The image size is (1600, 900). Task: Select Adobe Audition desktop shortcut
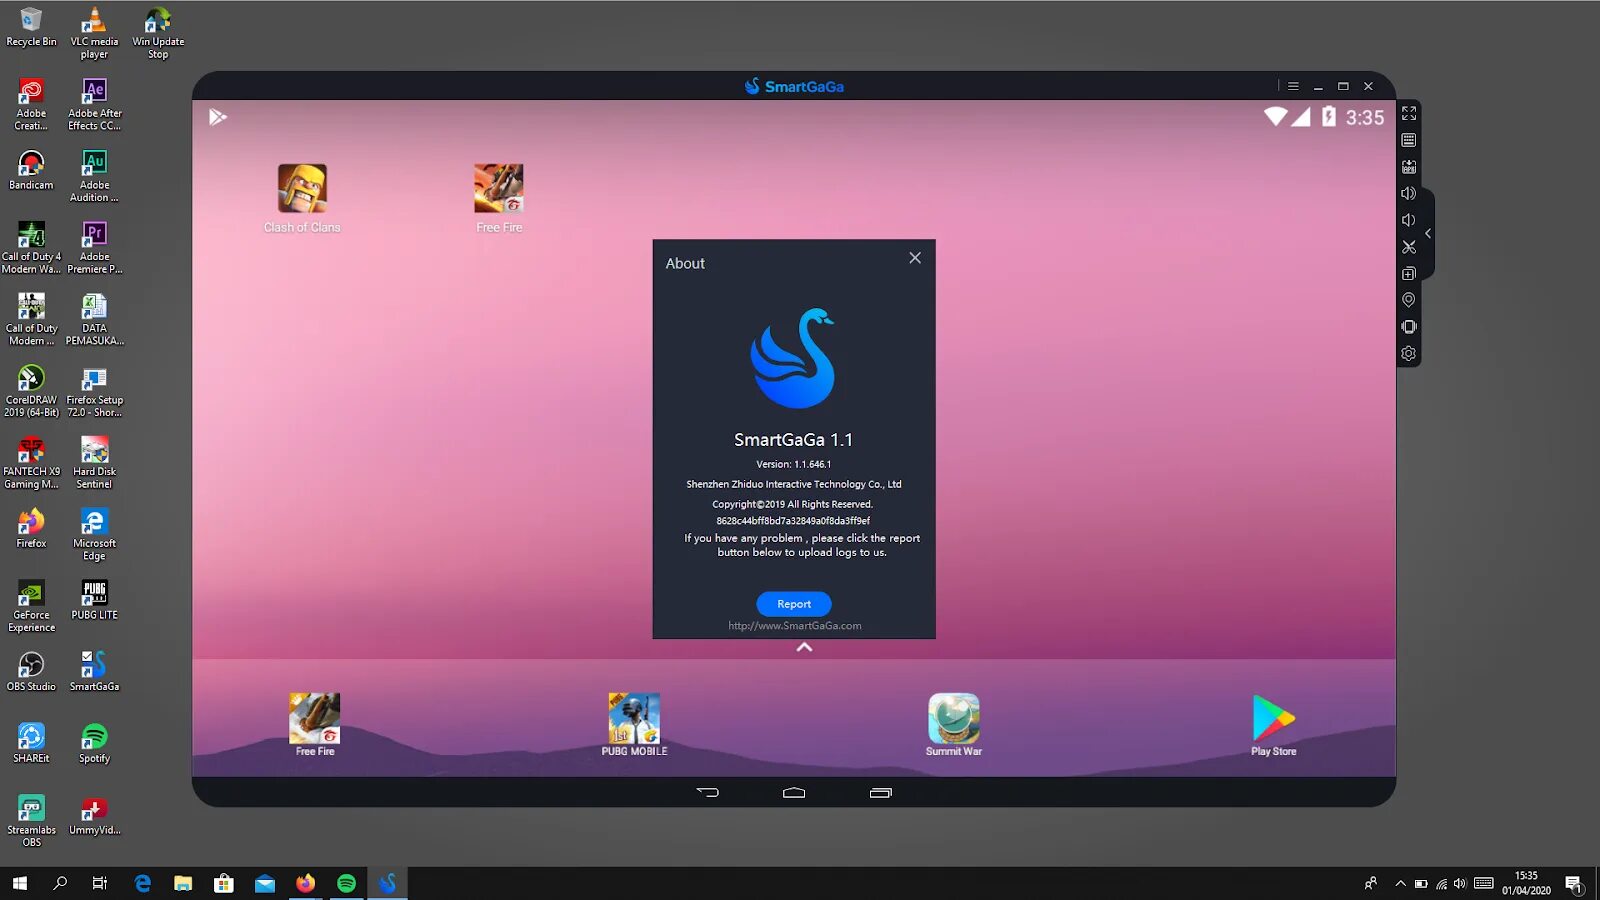coord(94,176)
